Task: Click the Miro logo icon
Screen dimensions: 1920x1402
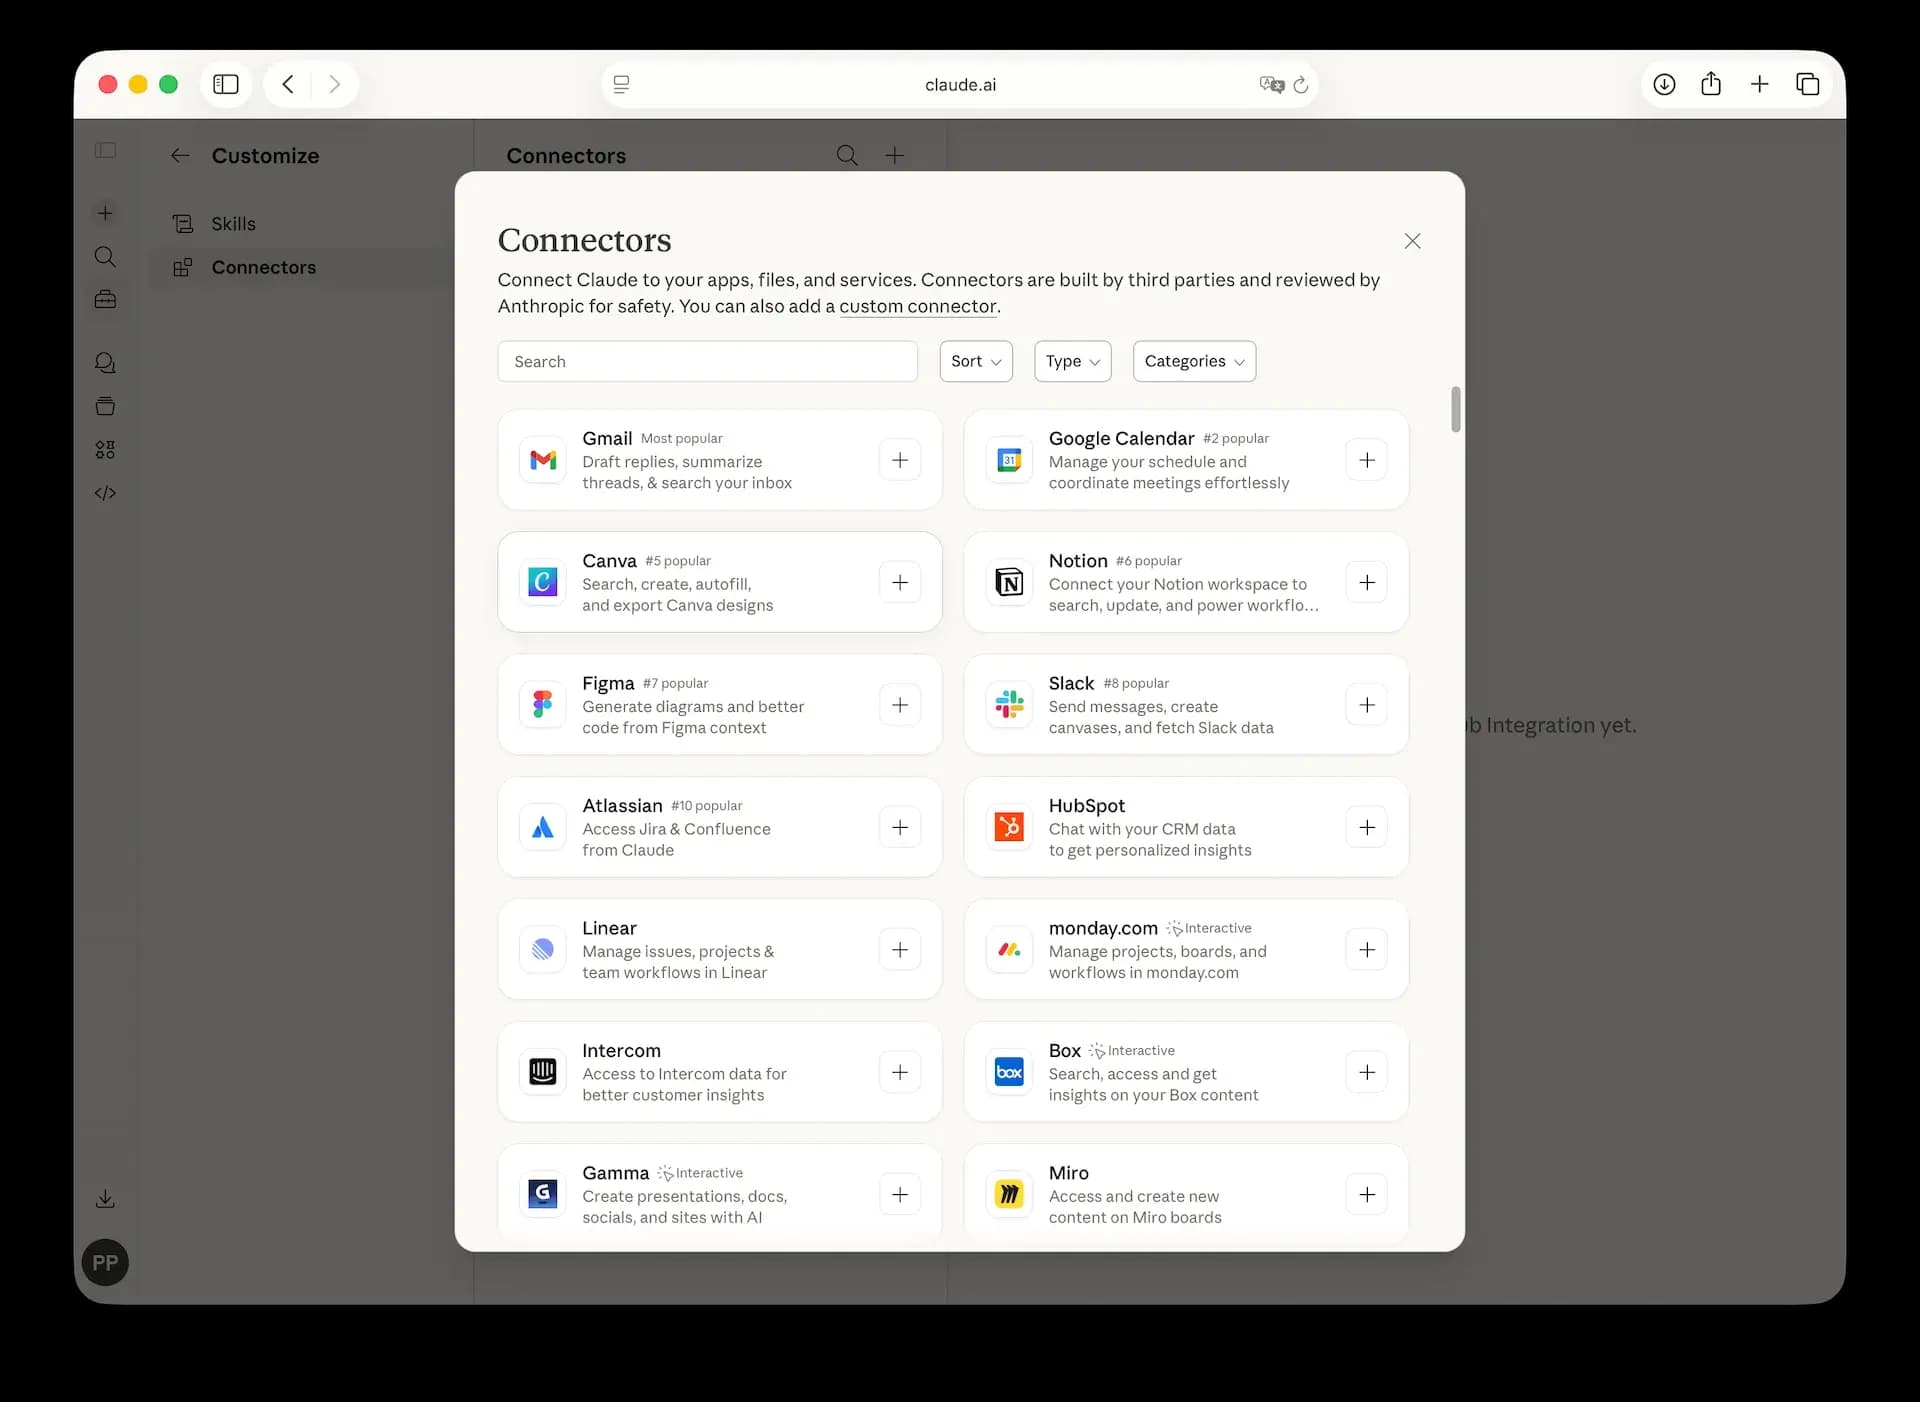Action: click(1009, 1194)
